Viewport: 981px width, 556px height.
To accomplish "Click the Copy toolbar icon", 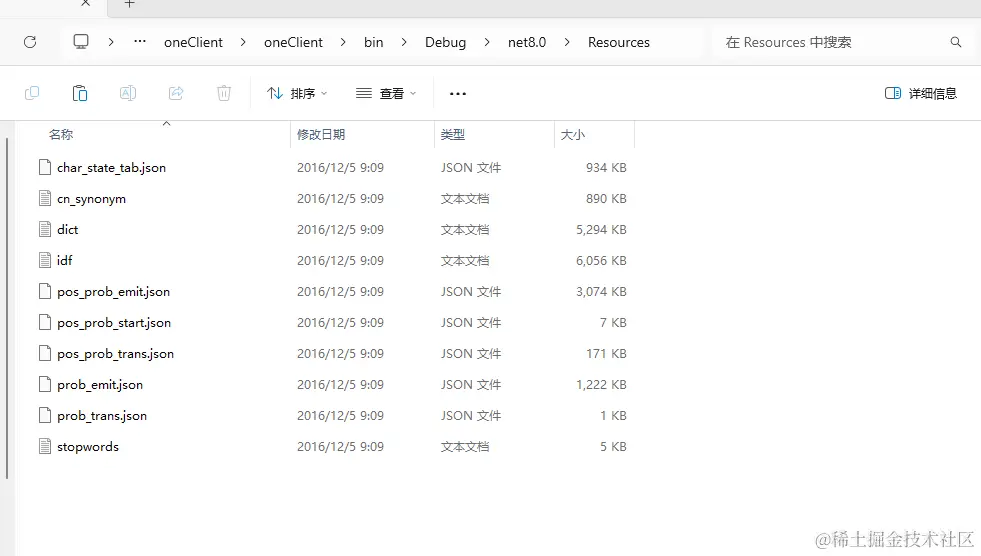I will (32, 93).
